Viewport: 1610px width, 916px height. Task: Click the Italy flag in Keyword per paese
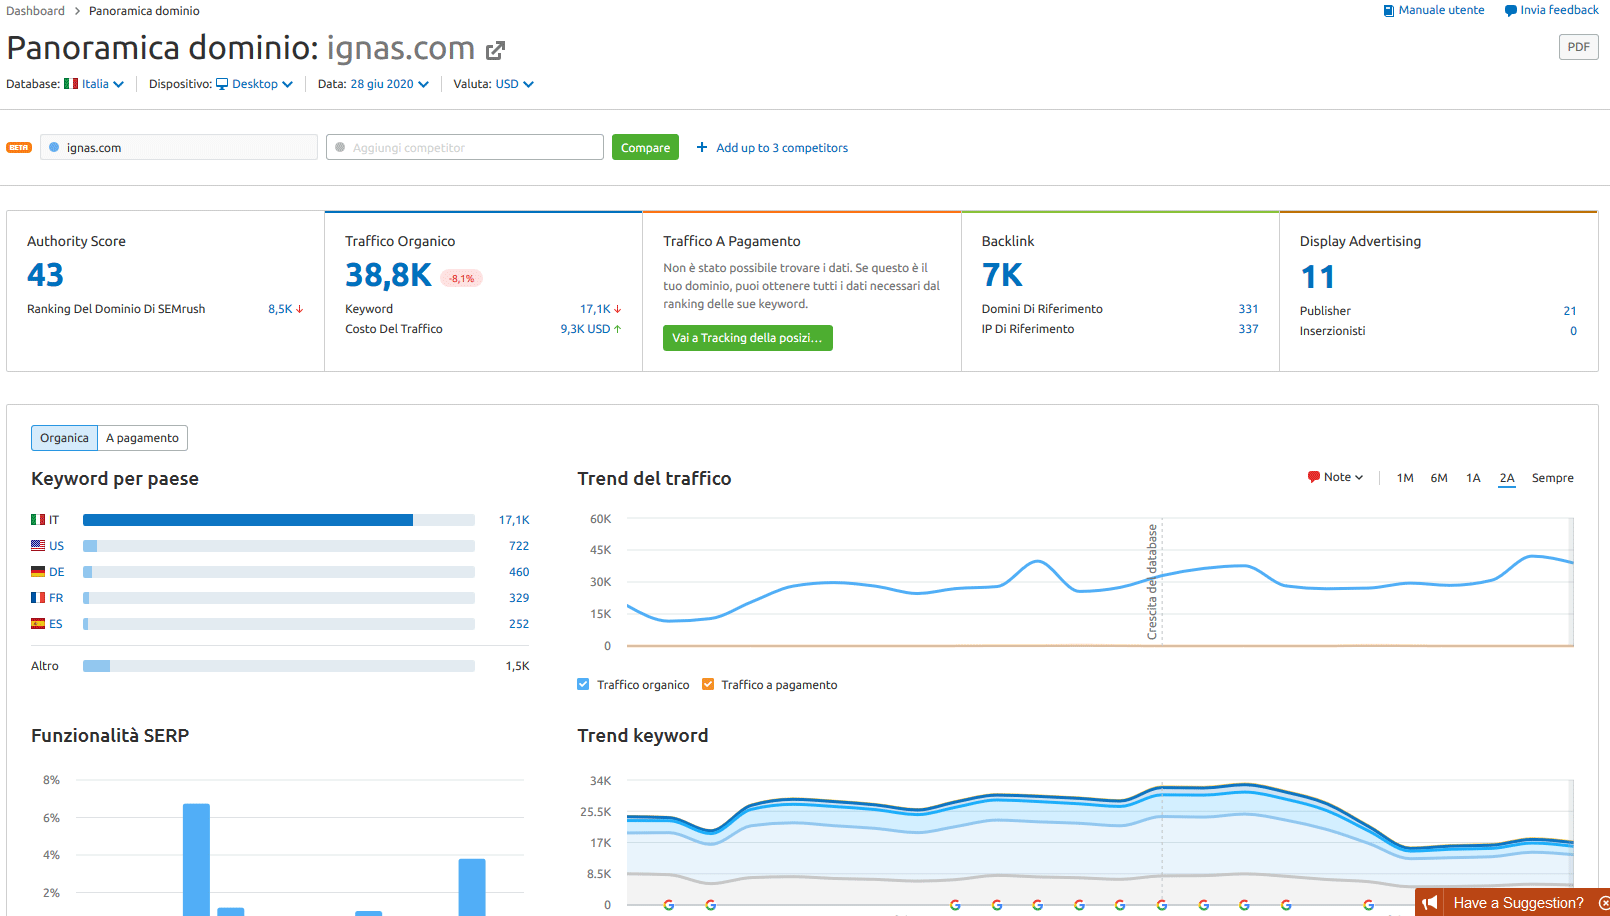38,520
